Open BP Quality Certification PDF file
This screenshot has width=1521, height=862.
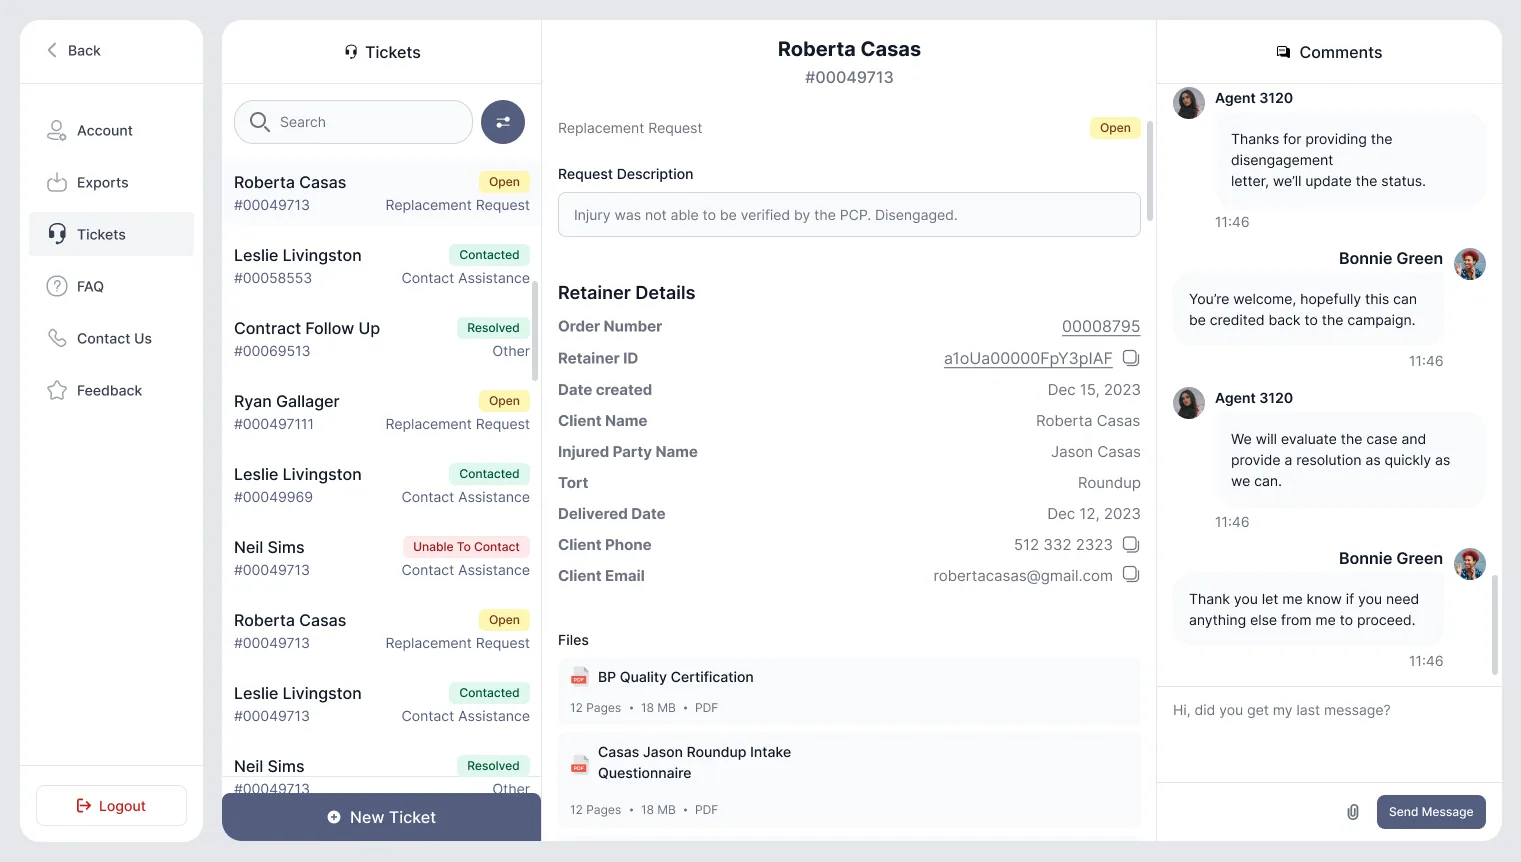[849, 691]
